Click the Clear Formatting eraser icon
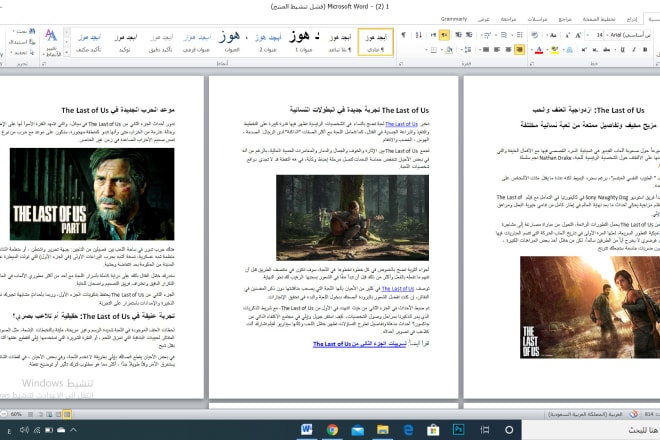This screenshot has width=660, height=440. [535, 35]
